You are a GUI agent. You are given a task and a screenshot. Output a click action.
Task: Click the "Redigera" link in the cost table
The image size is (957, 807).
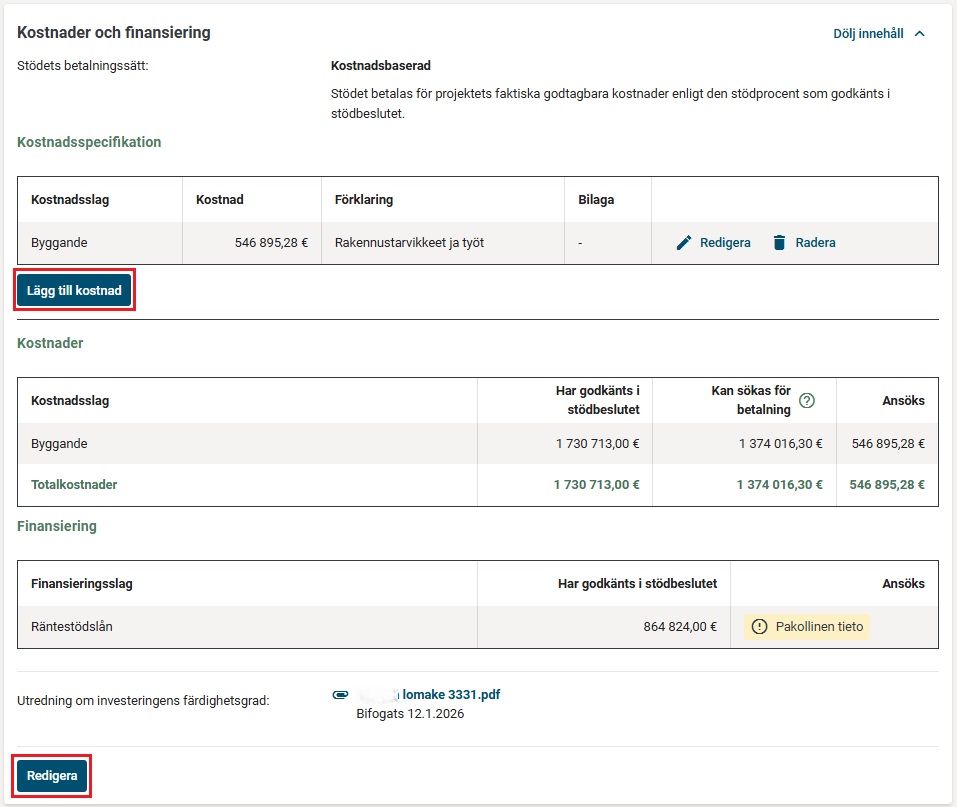pos(726,242)
